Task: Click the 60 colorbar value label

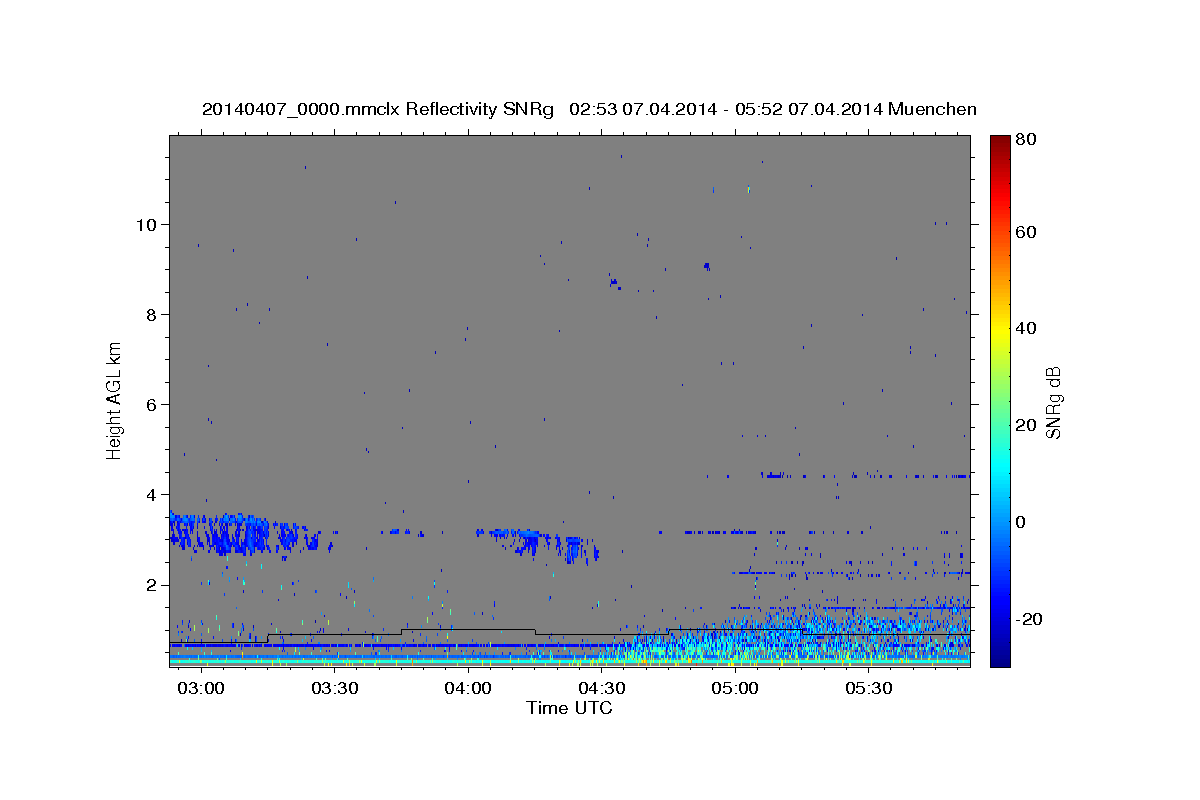Action: coord(1025,232)
